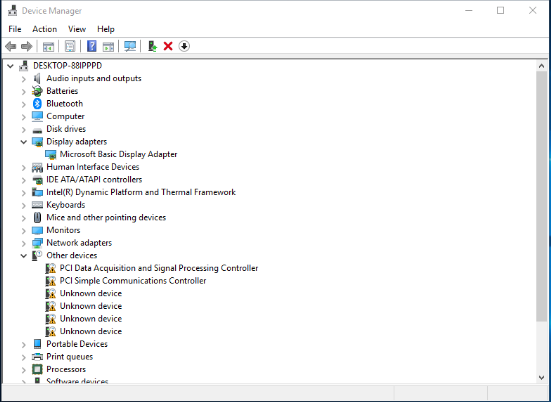Expand the Network adapters arrow

(24, 243)
